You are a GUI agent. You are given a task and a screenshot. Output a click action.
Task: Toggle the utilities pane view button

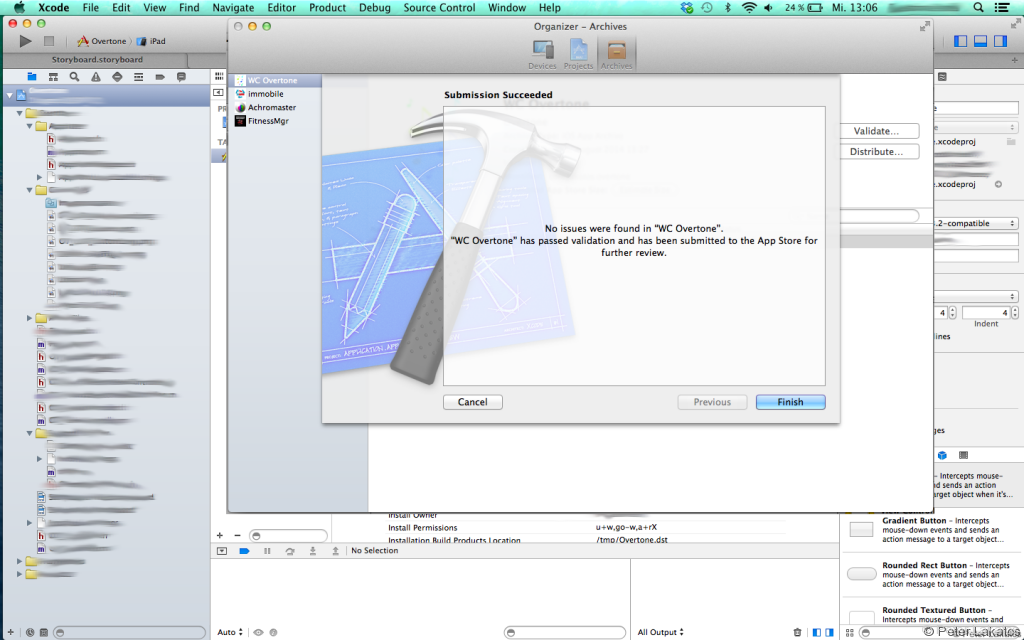1000,41
